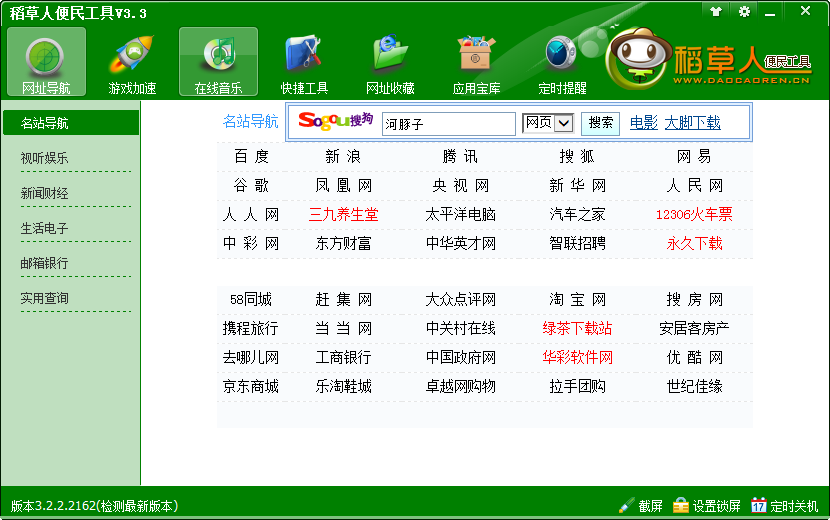Expand the 网页 search type dropdown
This screenshot has height=520, width=830.
[564, 123]
